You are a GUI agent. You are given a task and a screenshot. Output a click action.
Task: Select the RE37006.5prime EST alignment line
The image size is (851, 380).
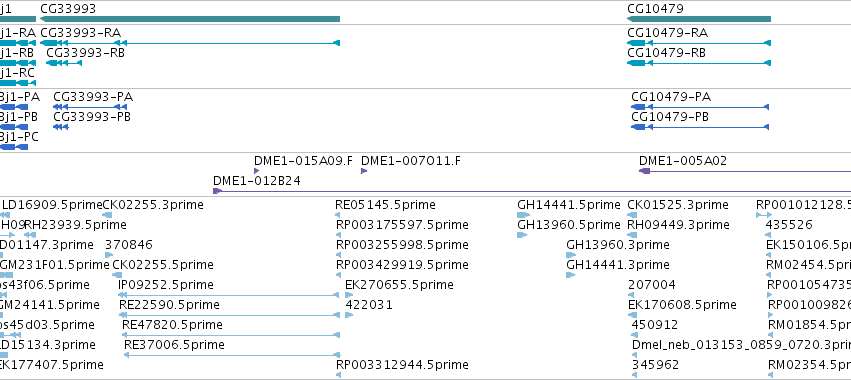[x=232, y=355]
